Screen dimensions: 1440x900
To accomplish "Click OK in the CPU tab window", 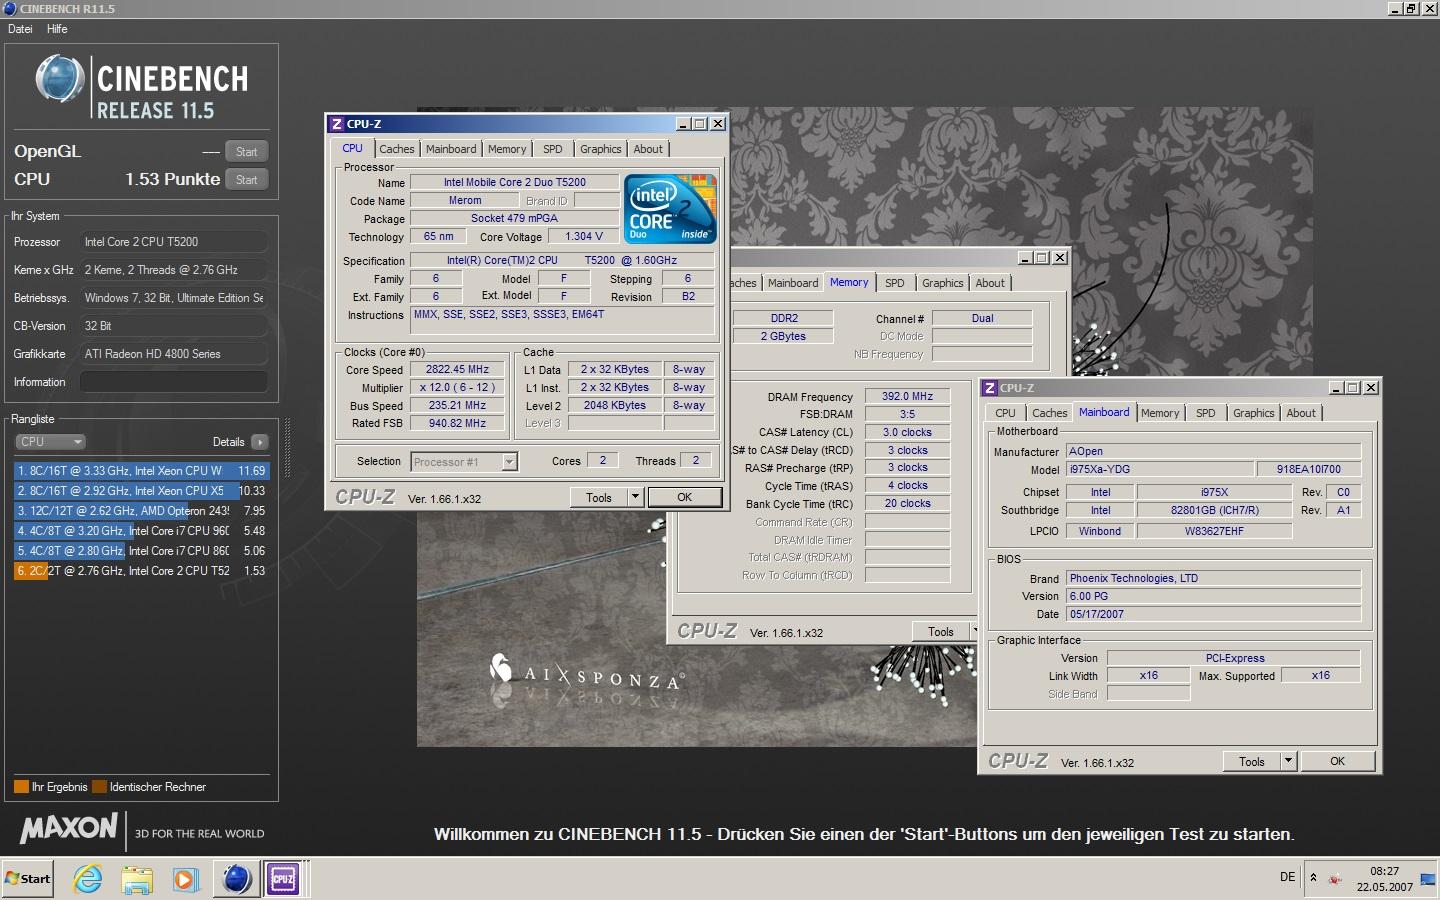I will click(x=684, y=497).
